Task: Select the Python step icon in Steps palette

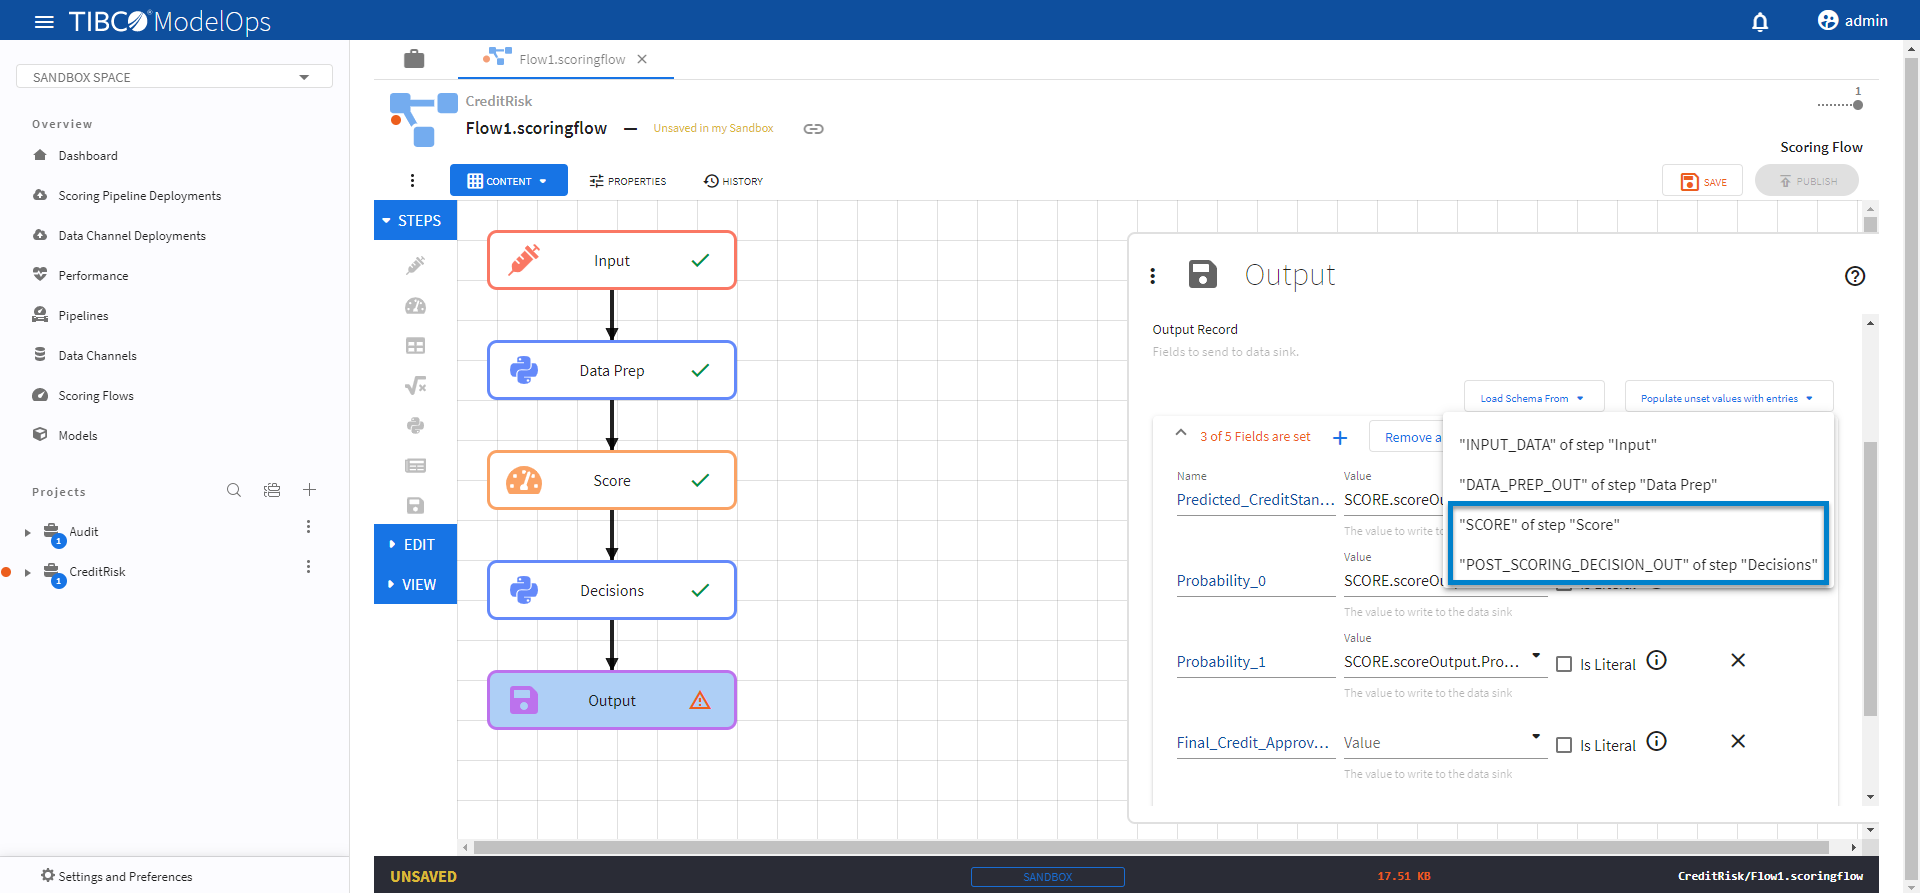Action: click(415, 426)
